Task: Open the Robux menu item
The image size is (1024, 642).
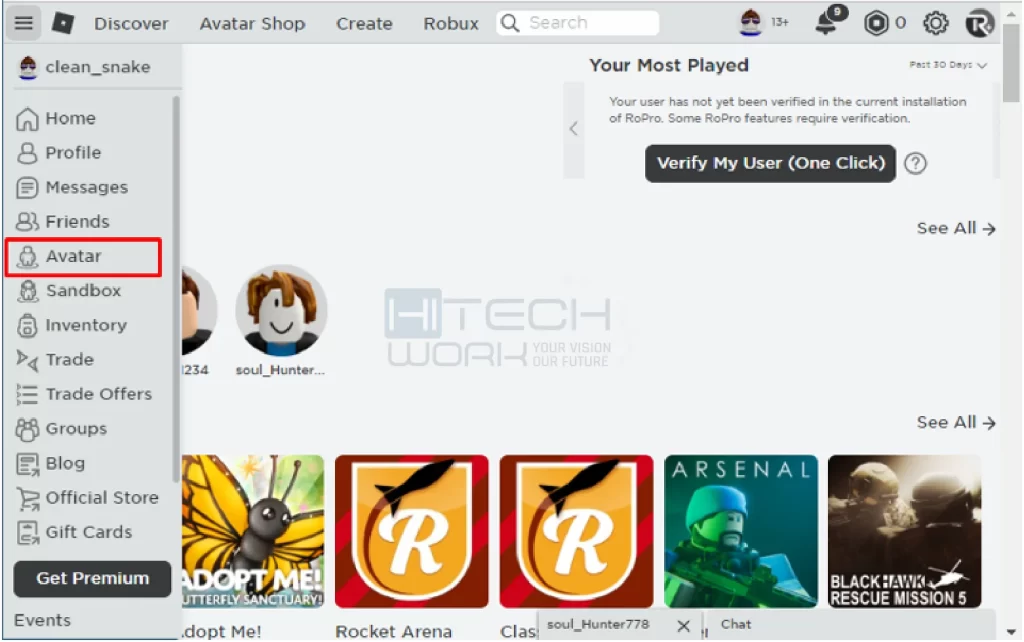Action: [x=451, y=24]
